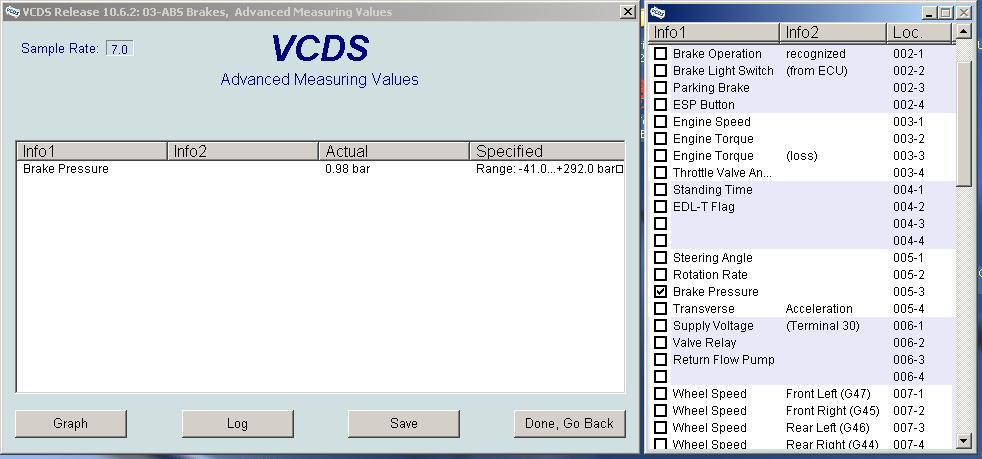Enable the Brake Operation checkbox

click(660, 54)
